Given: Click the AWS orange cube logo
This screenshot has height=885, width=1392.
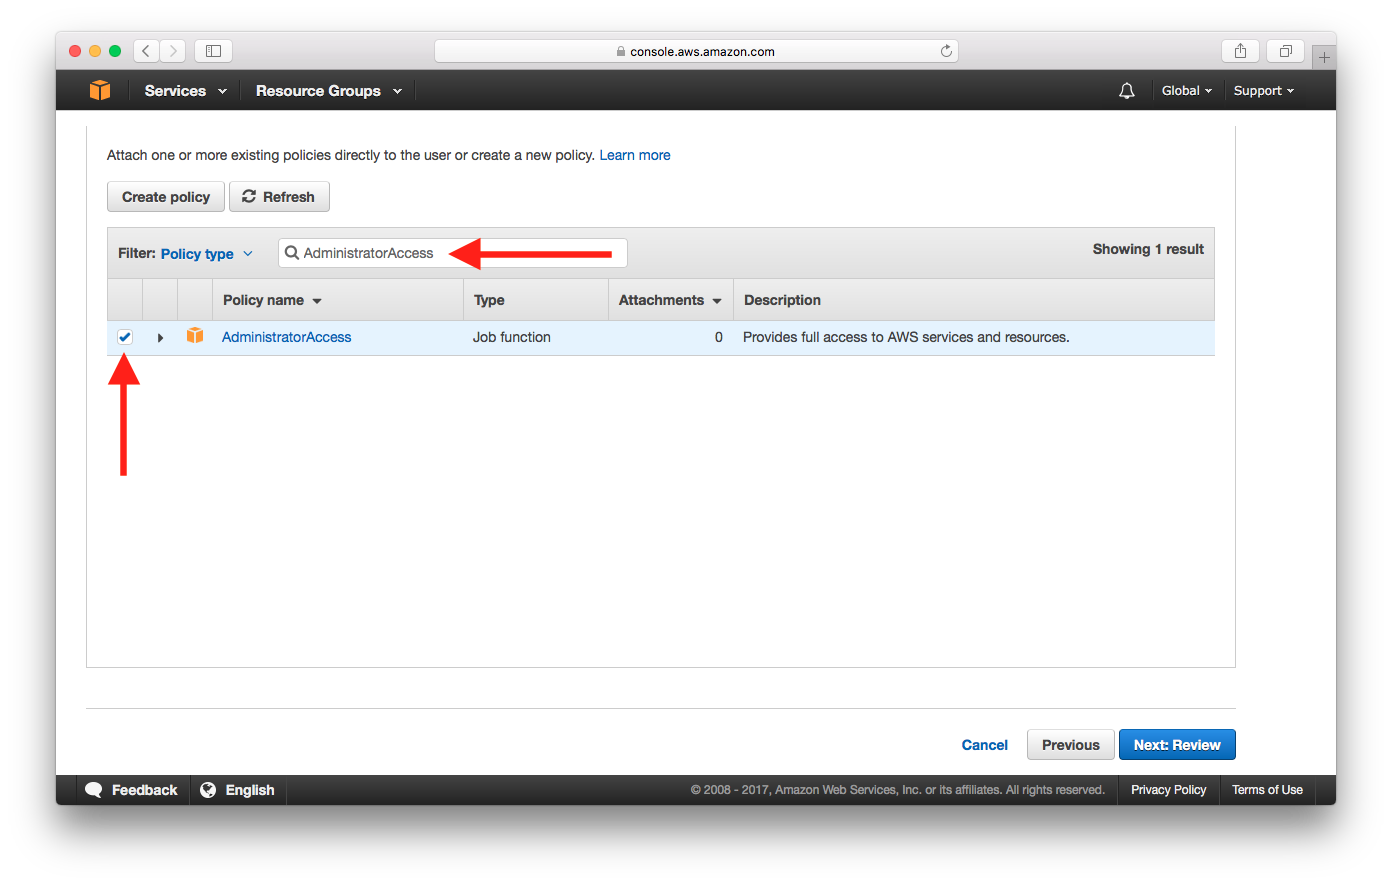Looking at the screenshot, I should coord(100,90).
